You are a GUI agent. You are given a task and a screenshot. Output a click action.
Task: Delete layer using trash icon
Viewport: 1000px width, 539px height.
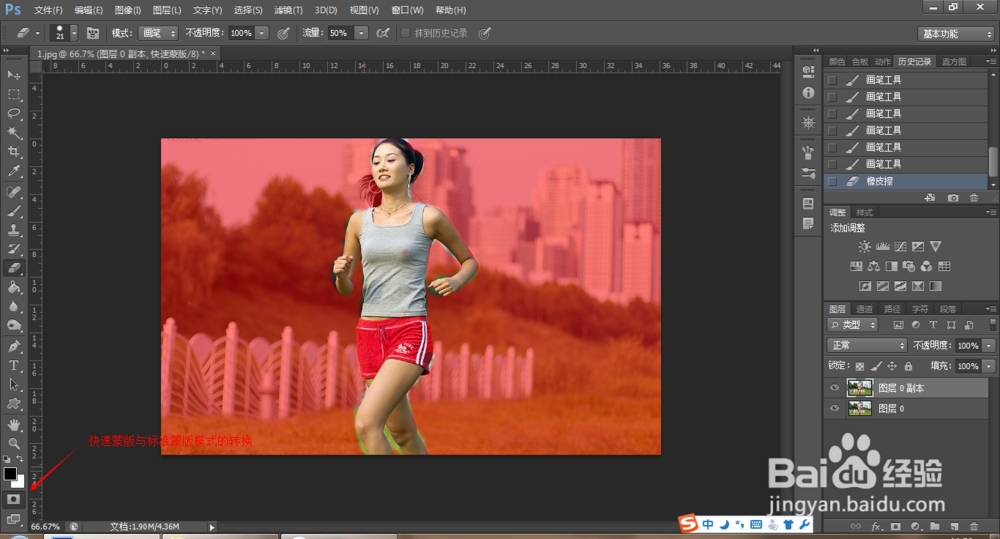973,525
